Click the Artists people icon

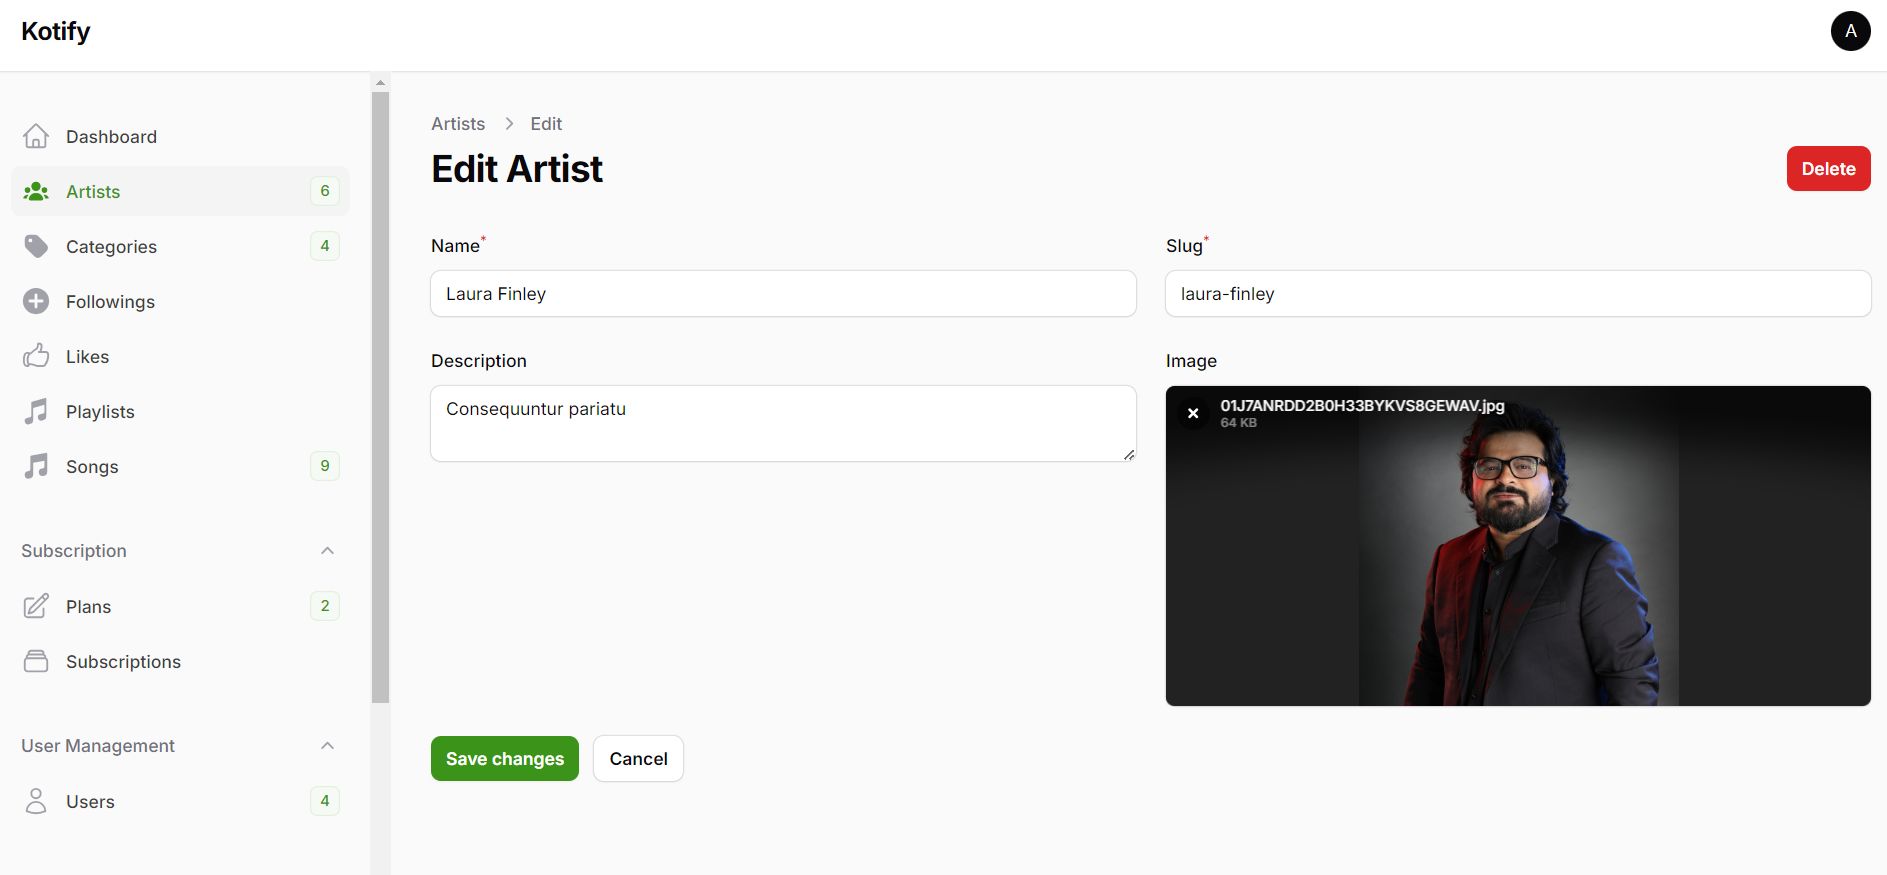tap(36, 191)
